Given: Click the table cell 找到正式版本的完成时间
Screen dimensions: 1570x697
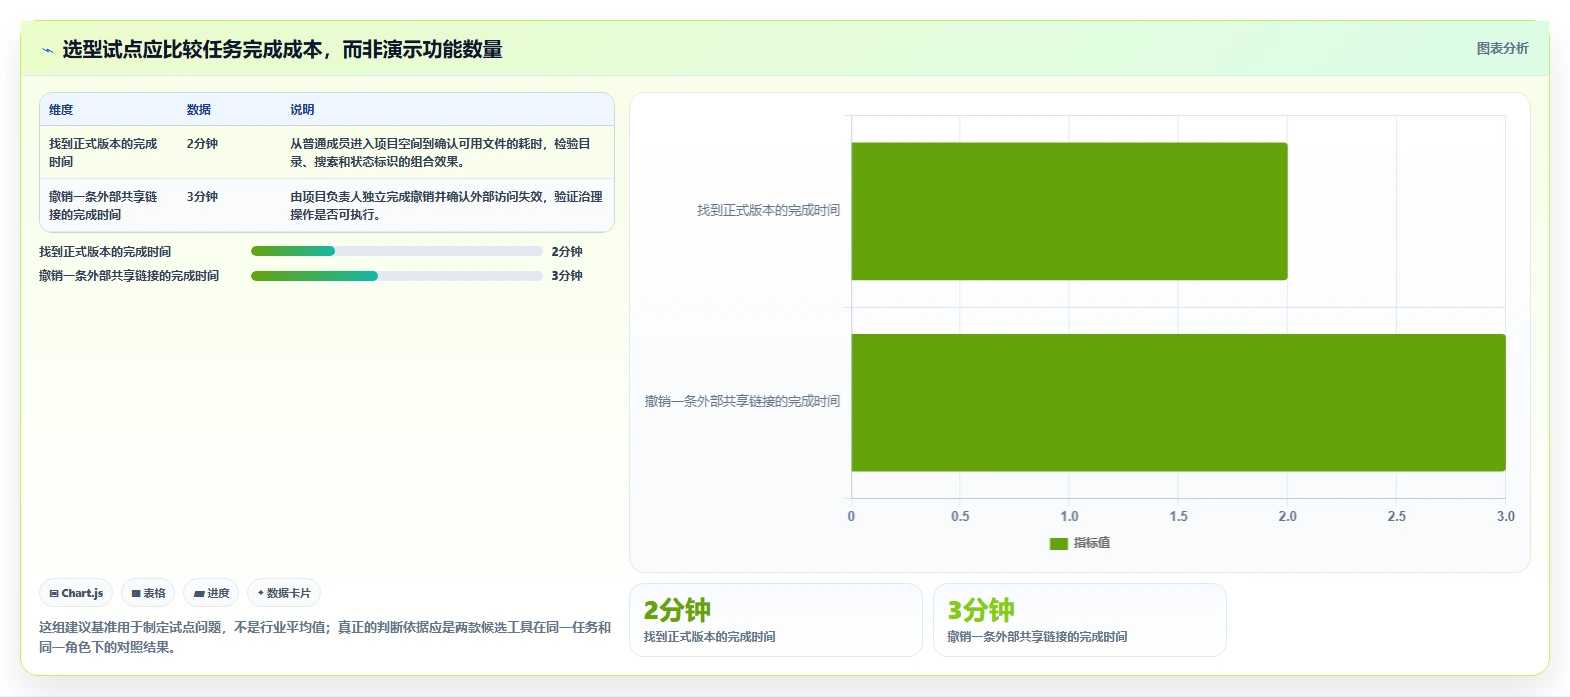Looking at the screenshot, I should point(104,153).
